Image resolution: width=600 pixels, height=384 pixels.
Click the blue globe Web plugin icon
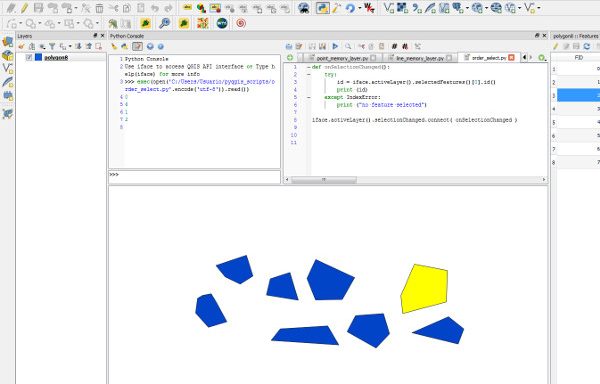click(x=222, y=23)
